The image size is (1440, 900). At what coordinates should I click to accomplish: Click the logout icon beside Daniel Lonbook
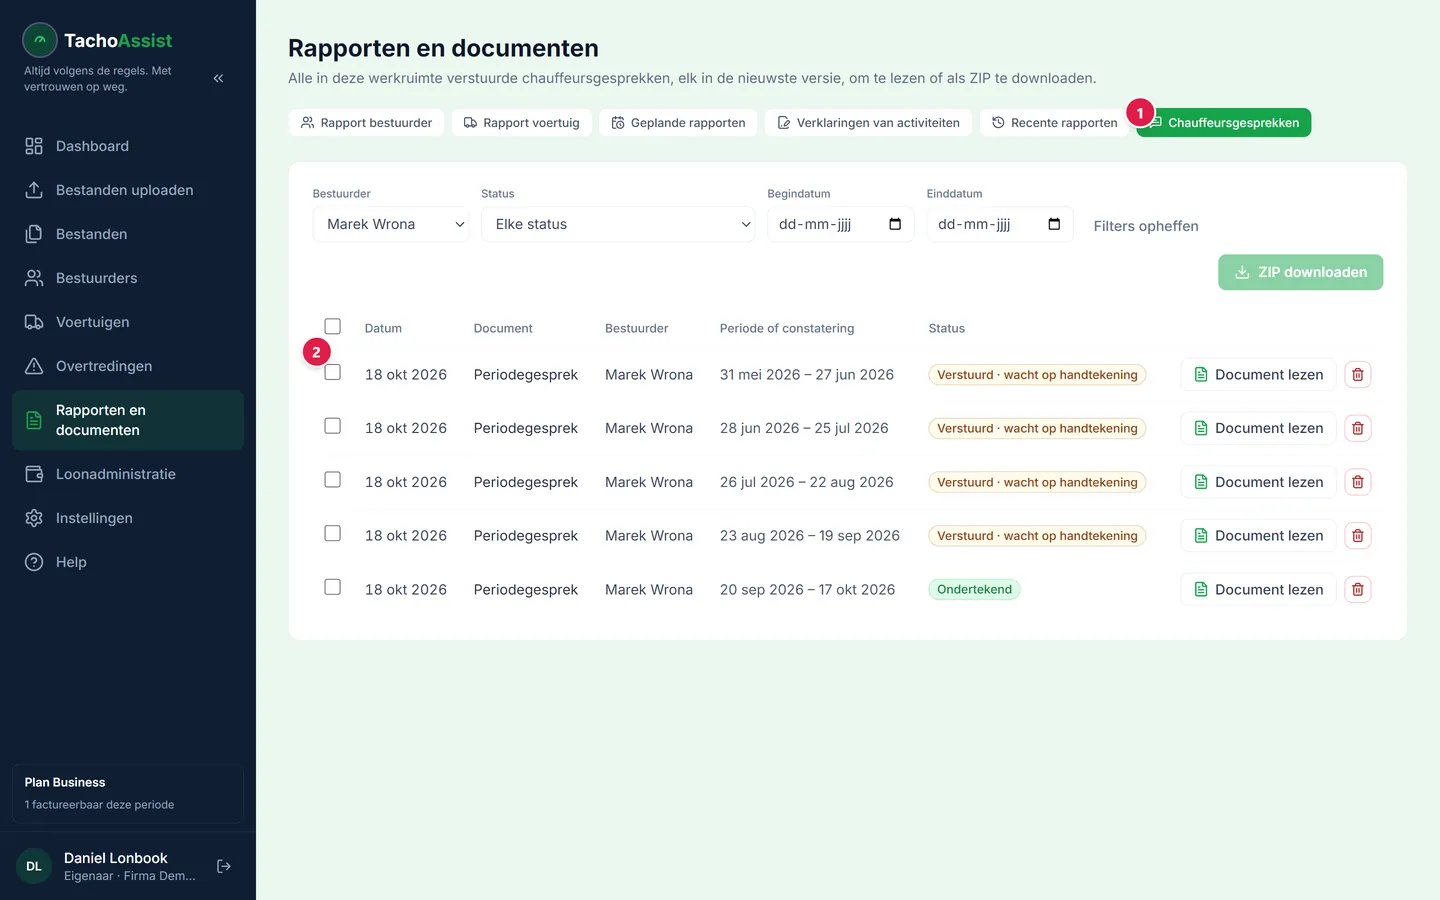224,866
